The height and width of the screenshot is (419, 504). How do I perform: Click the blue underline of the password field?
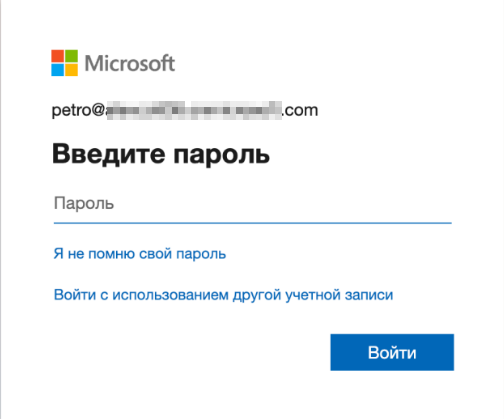click(253, 223)
